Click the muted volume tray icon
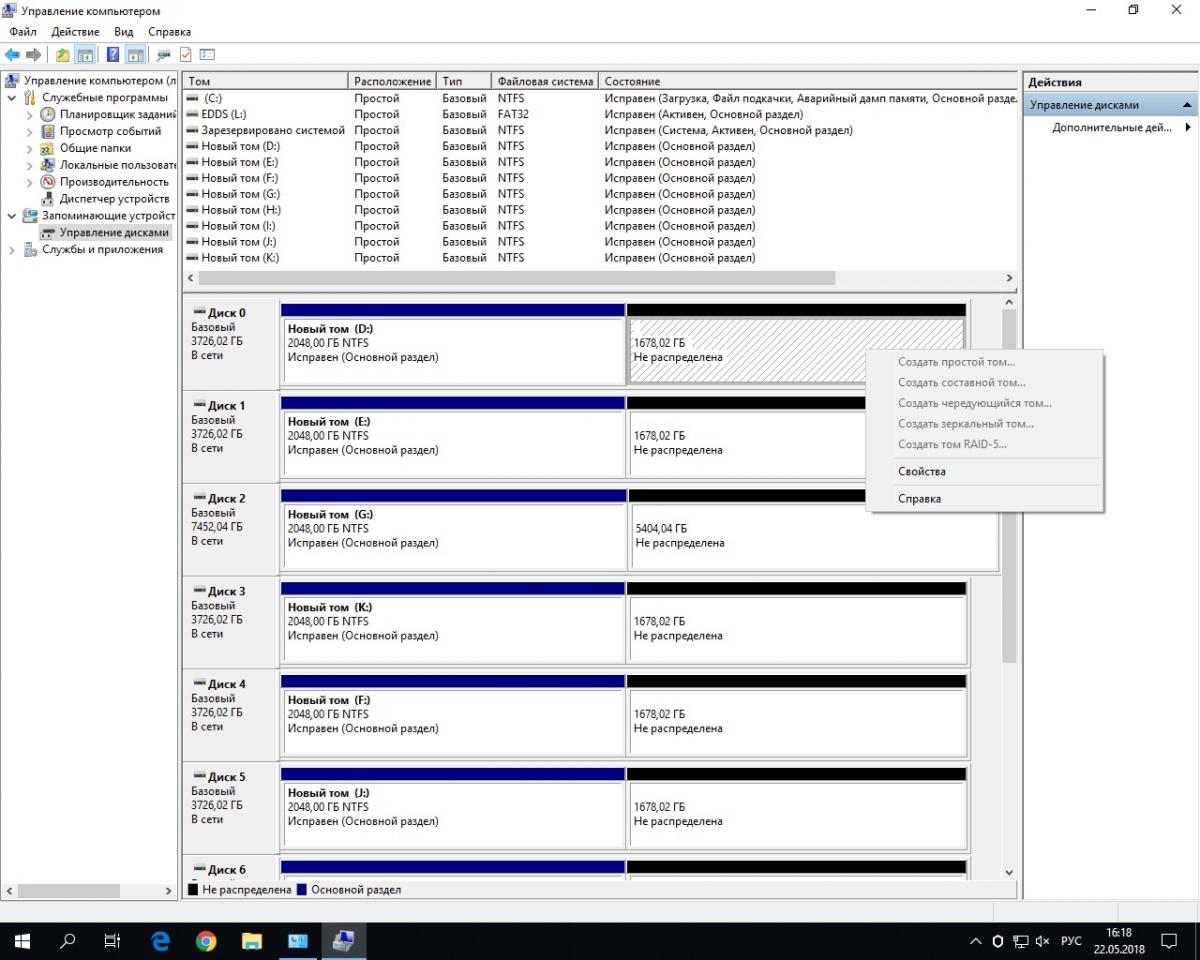 tap(1043, 941)
